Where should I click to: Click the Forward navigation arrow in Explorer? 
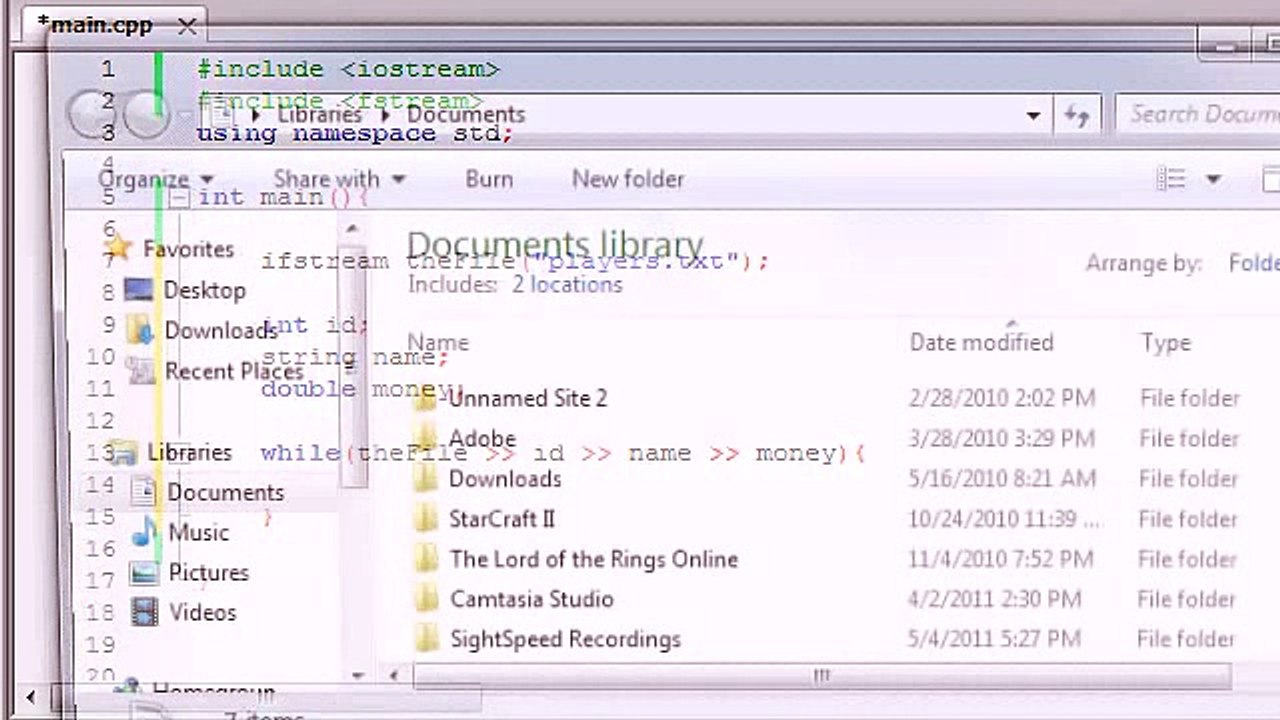point(147,114)
